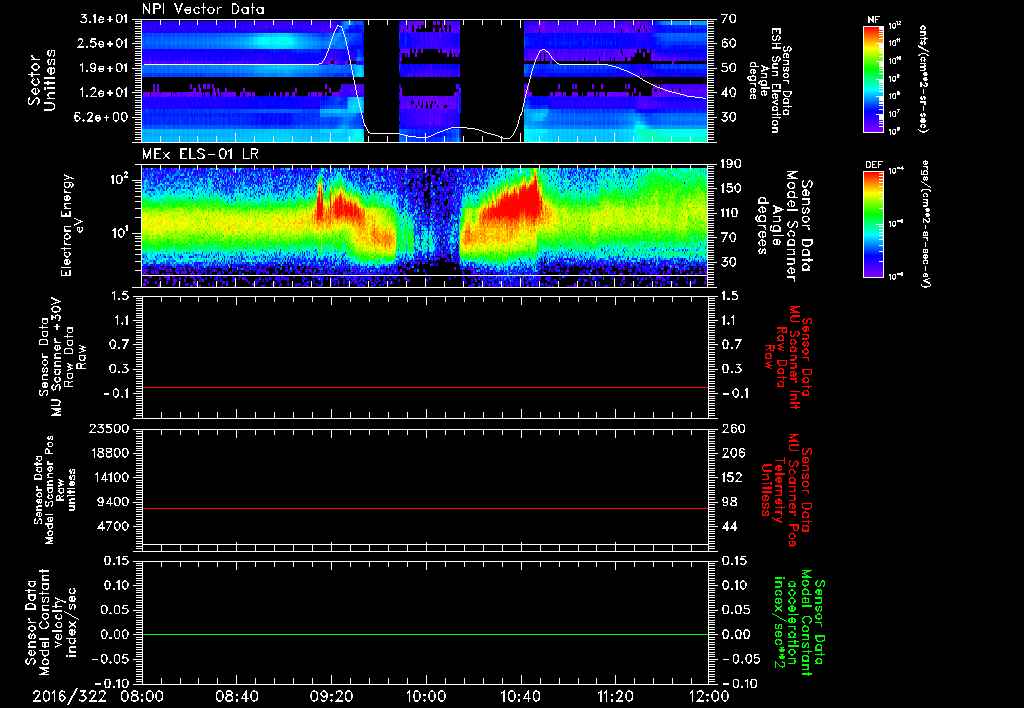Click the "2016/322" date label
1024x708 pixels.
pyautogui.click(x=69, y=696)
